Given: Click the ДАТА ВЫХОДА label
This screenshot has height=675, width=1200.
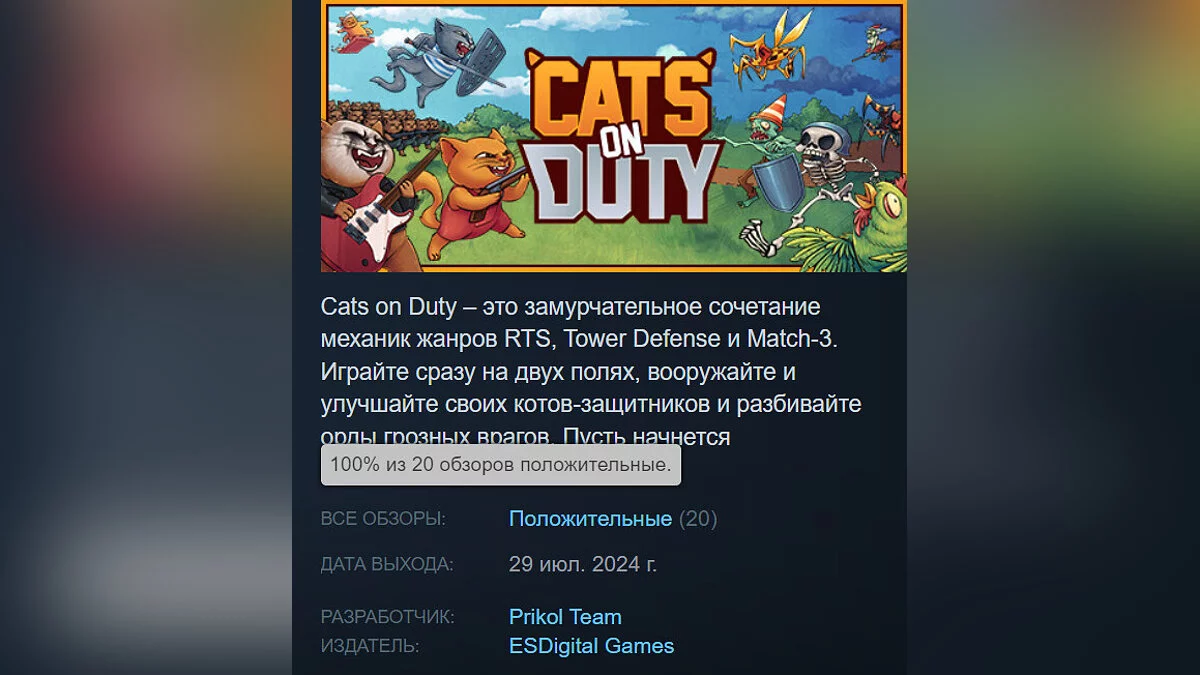Looking at the screenshot, I should tap(387, 564).
